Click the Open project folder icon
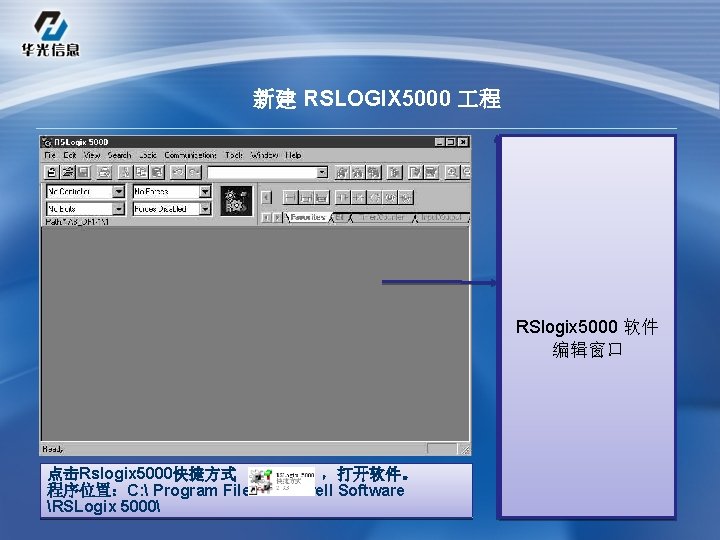Screen dimensions: 720x540 [x=68, y=172]
